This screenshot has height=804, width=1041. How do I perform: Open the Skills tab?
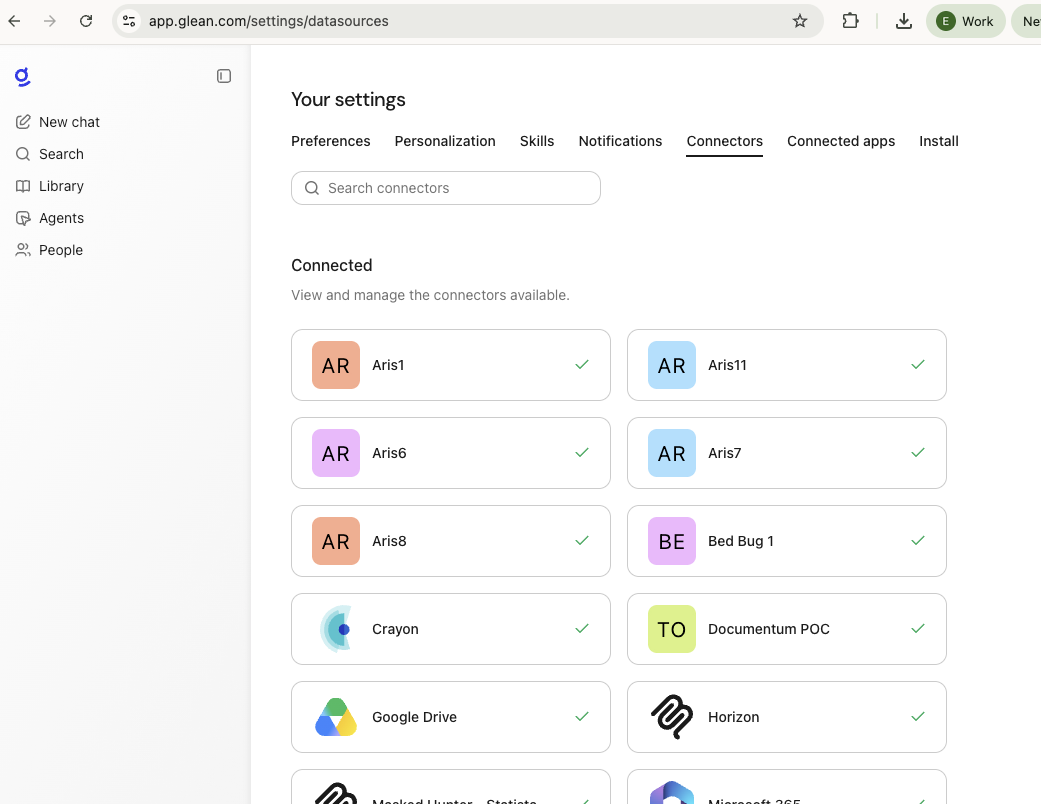coord(537,141)
